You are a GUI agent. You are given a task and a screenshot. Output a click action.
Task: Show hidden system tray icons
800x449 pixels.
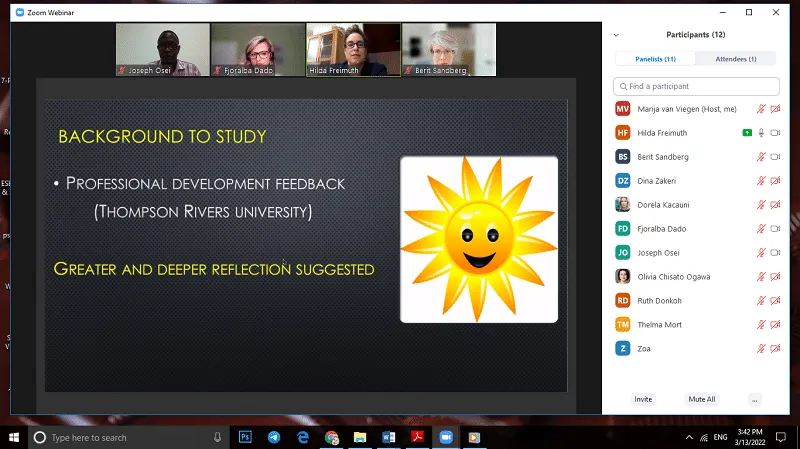point(689,438)
